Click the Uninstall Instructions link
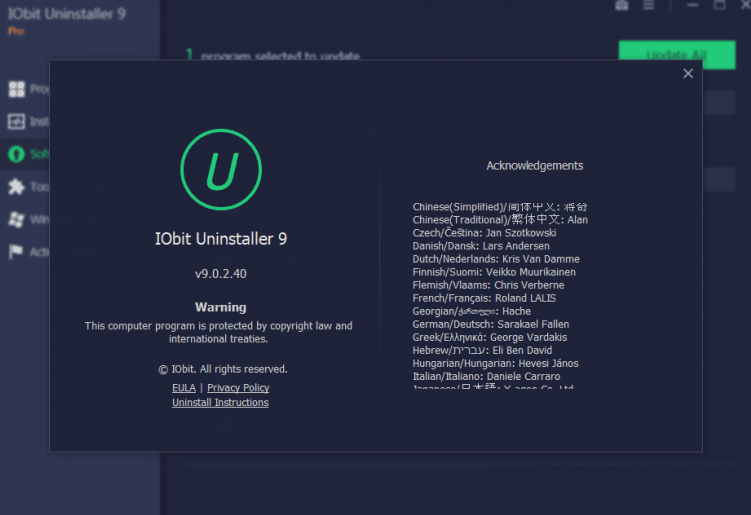751x515 pixels. point(220,403)
